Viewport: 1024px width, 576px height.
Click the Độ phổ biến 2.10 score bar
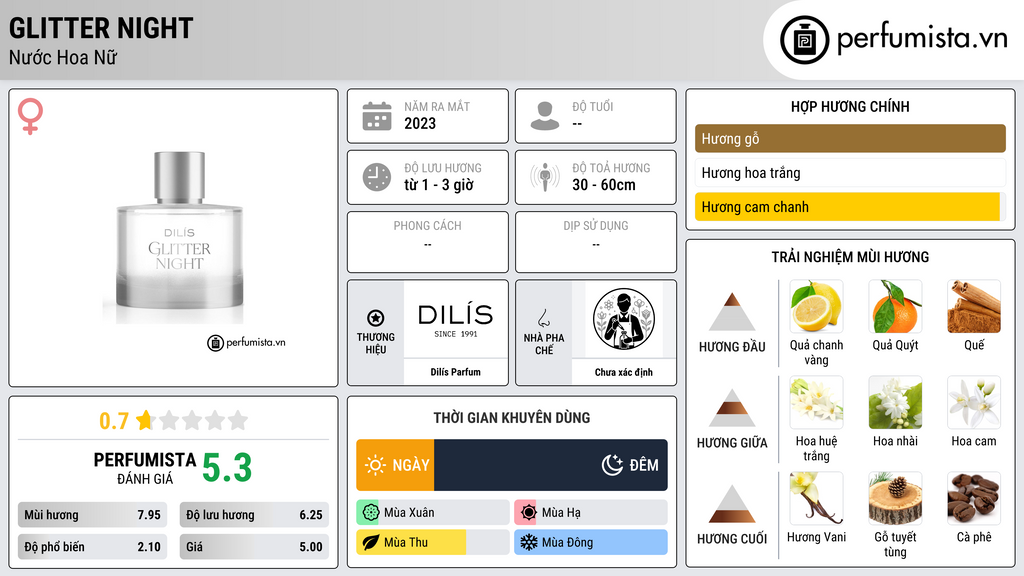(x=92, y=547)
